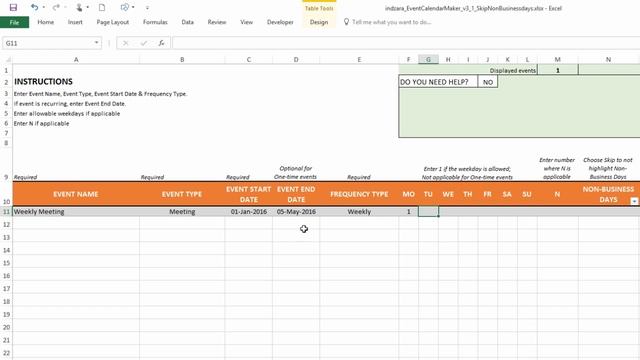The height and width of the screenshot is (360, 640).
Task: Open the Non-Business Days filter dropdown
Action: click(634, 201)
